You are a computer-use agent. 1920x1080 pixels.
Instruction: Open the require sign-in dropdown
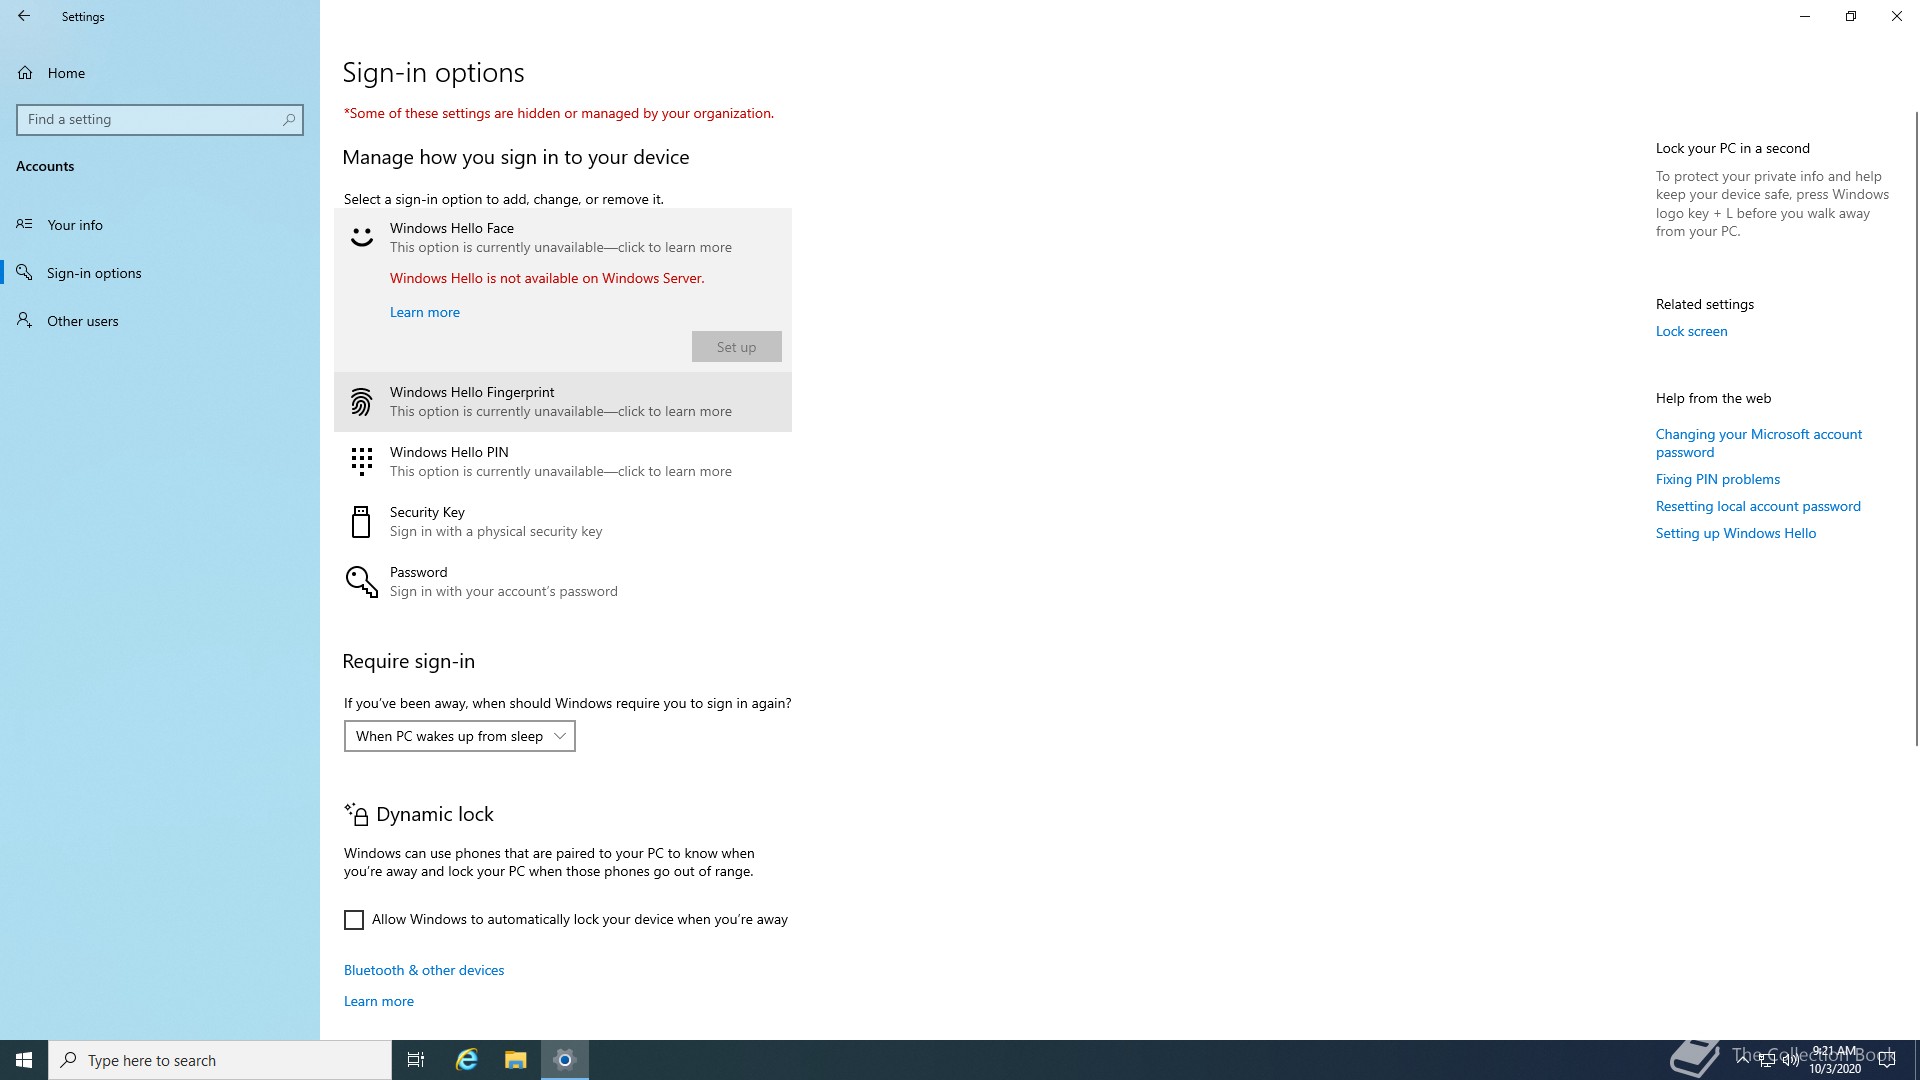pyautogui.click(x=459, y=736)
